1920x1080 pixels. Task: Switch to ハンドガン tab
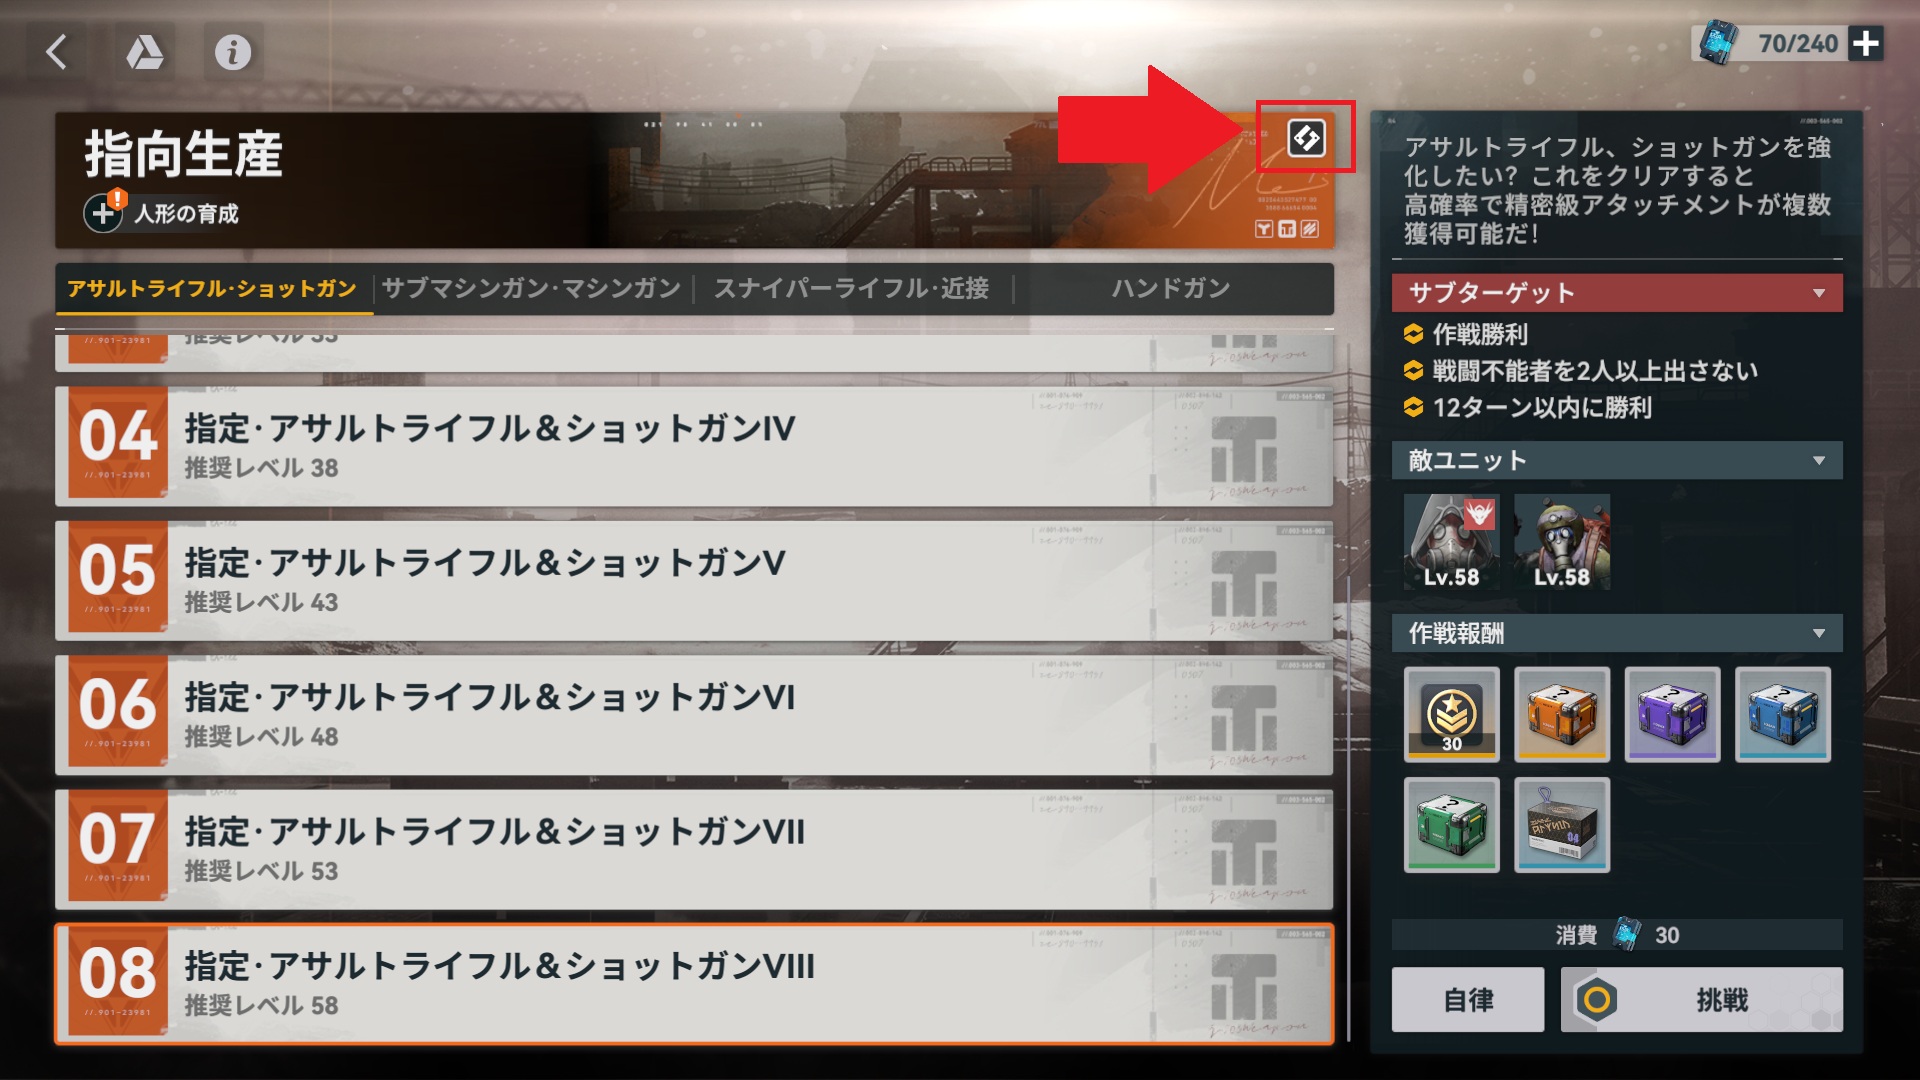pyautogui.click(x=1171, y=289)
